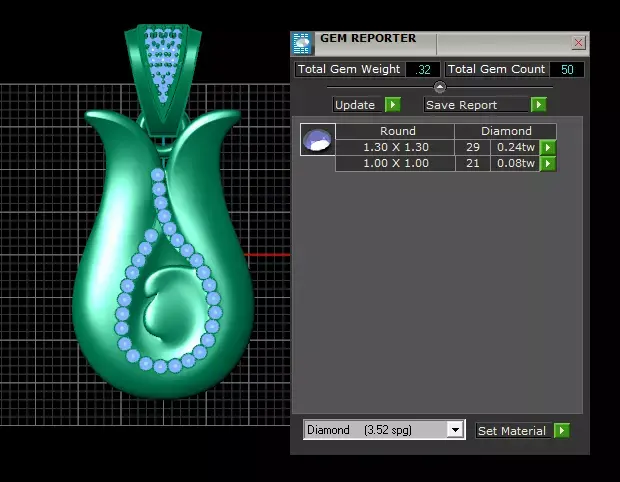The height and width of the screenshot is (482, 620).
Task: Click the Update button label
Action: (358, 105)
